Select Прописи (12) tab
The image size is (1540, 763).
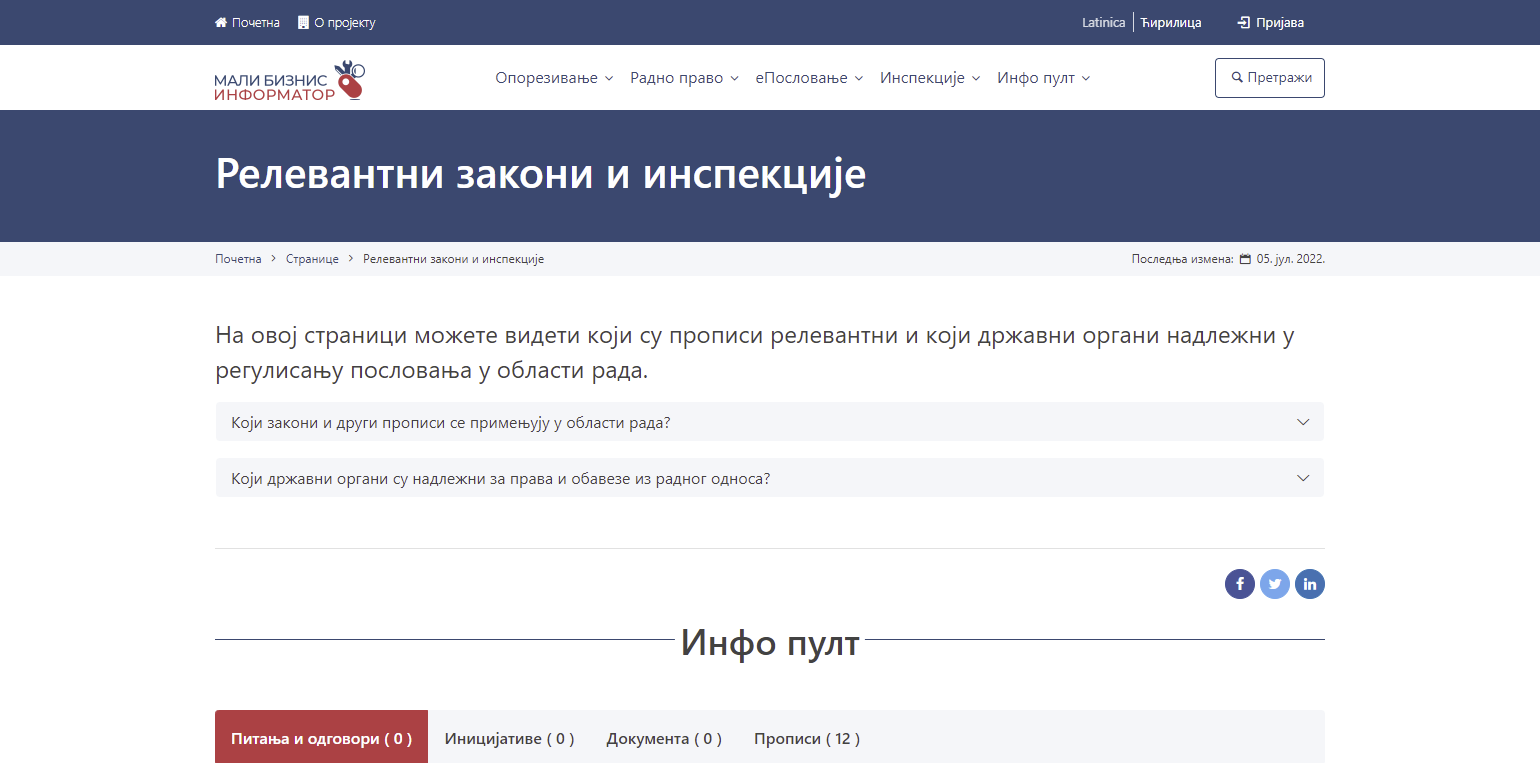click(x=807, y=738)
